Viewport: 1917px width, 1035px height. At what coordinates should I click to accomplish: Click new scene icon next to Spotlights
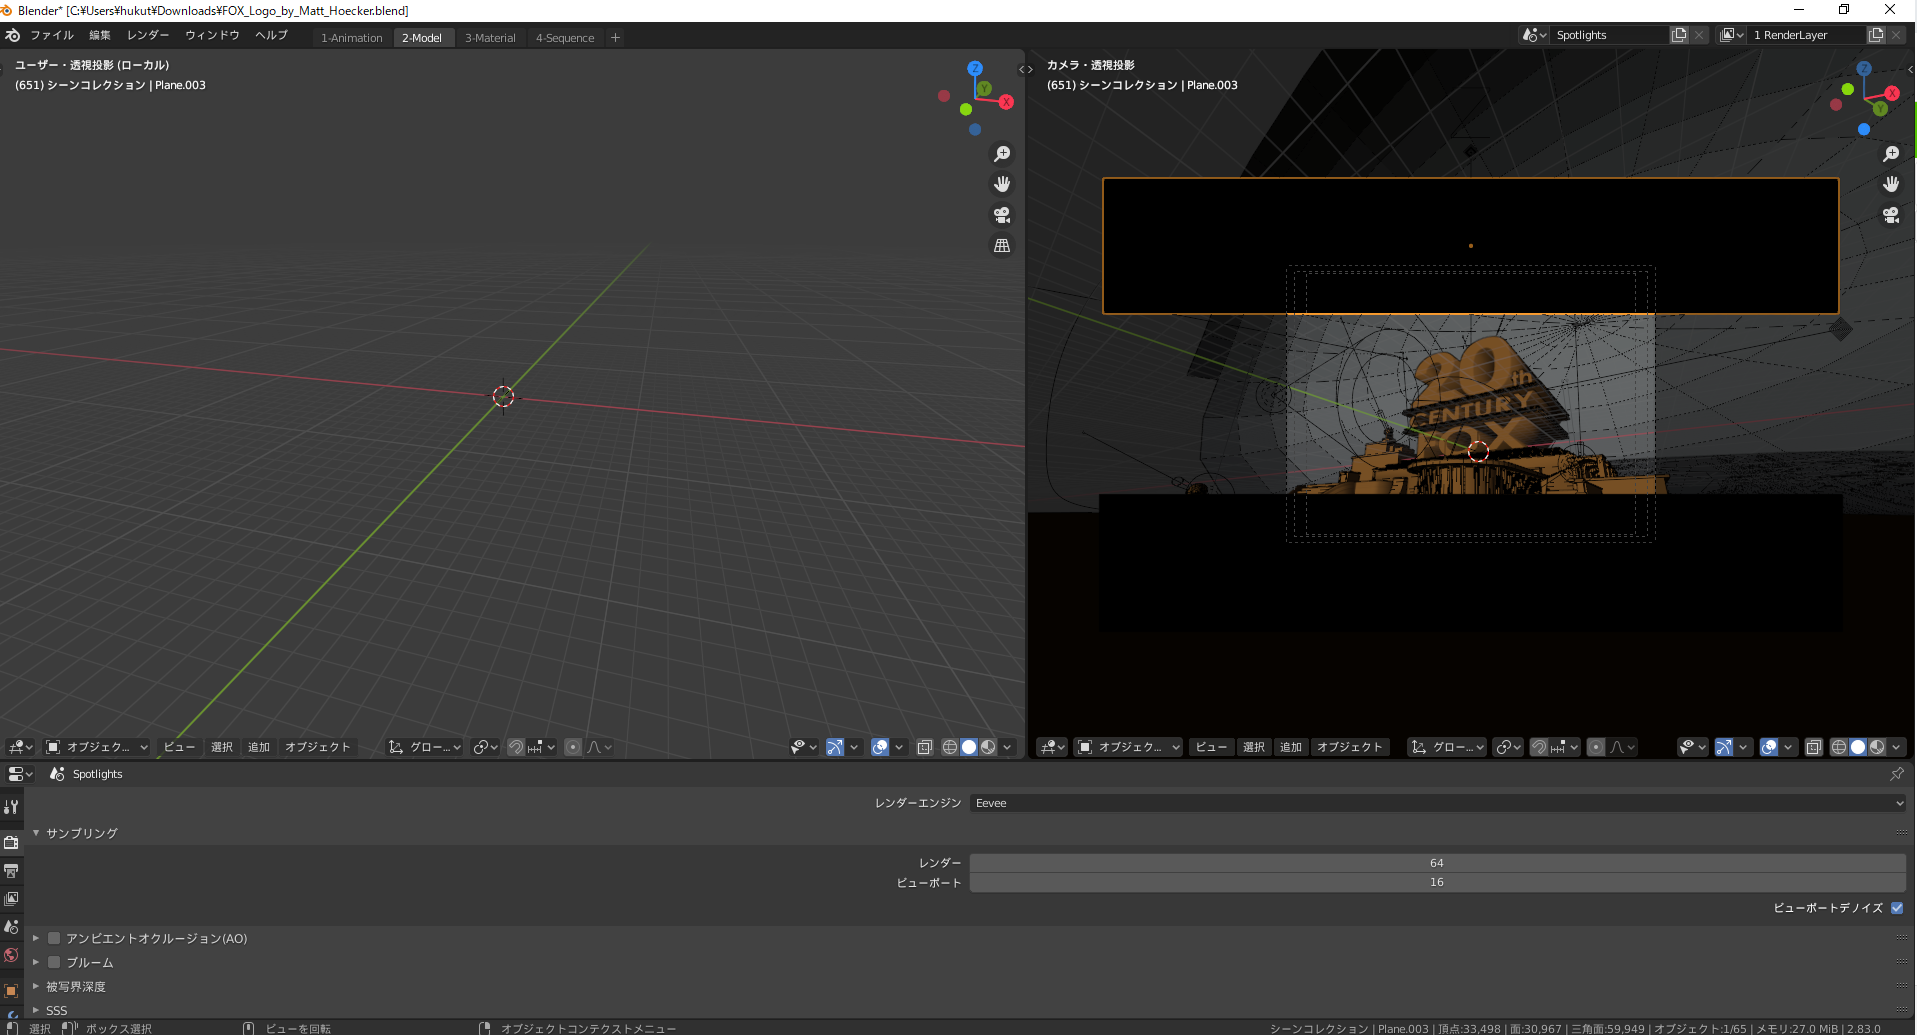click(x=1679, y=35)
